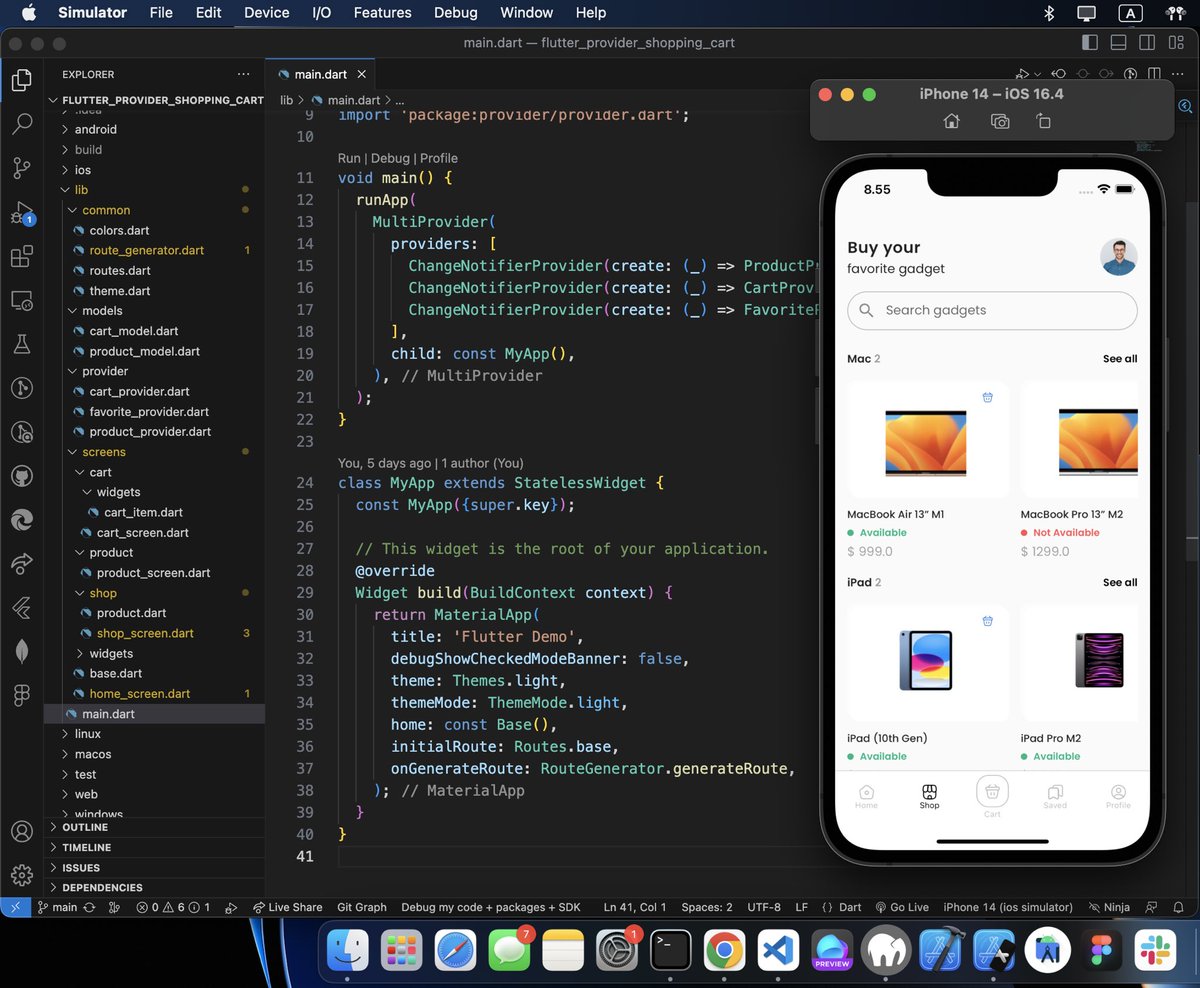Open the Search view in activity bar
Image resolution: width=1200 pixels, height=988 pixels.
pos(21,124)
